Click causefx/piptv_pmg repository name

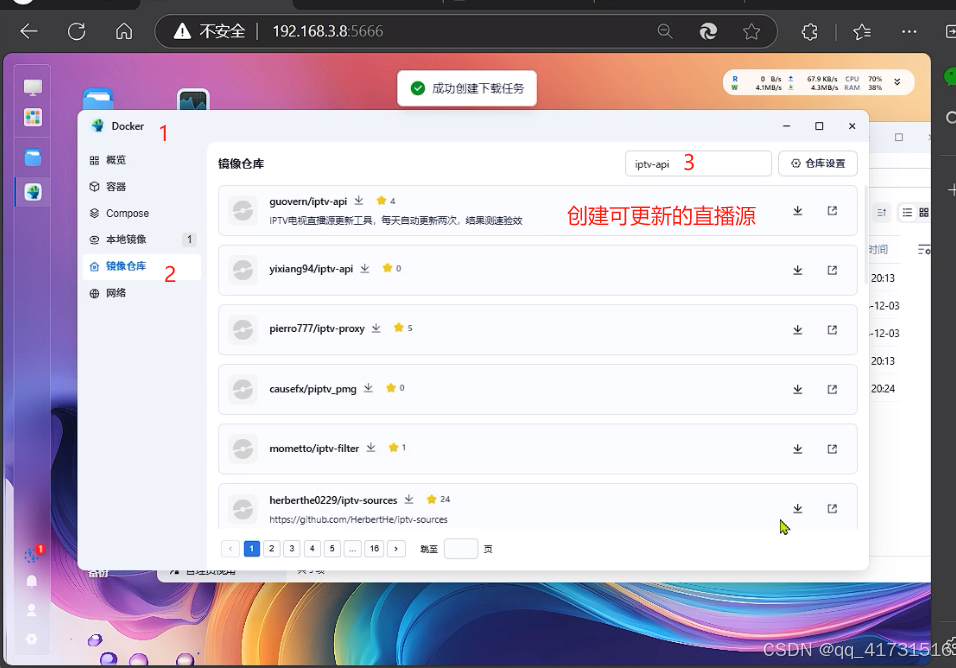pos(313,388)
